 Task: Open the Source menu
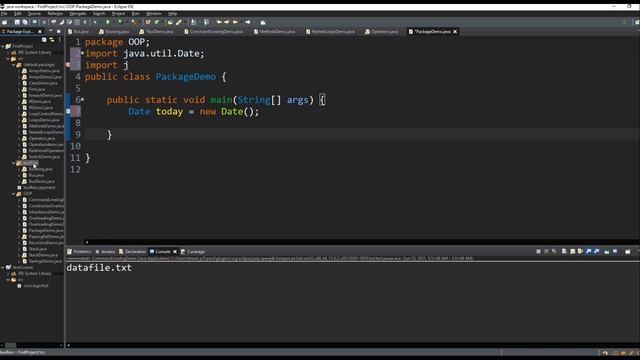tap(34, 13)
